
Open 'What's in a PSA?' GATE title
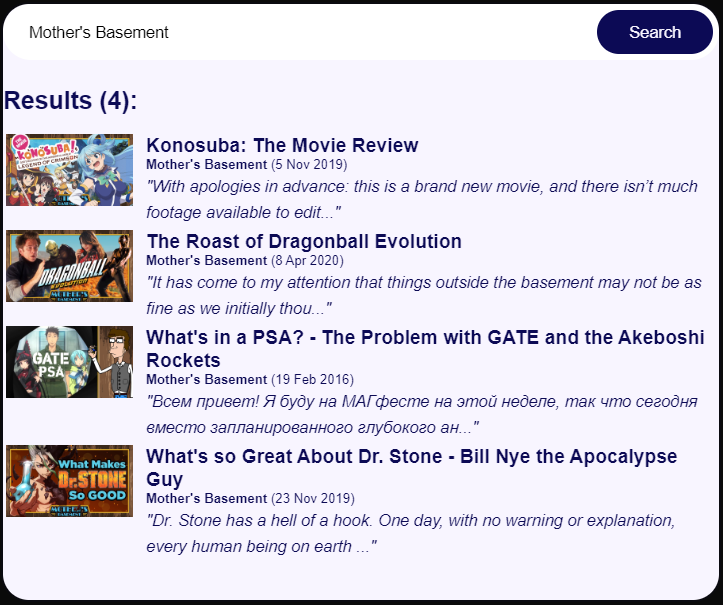pos(425,349)
